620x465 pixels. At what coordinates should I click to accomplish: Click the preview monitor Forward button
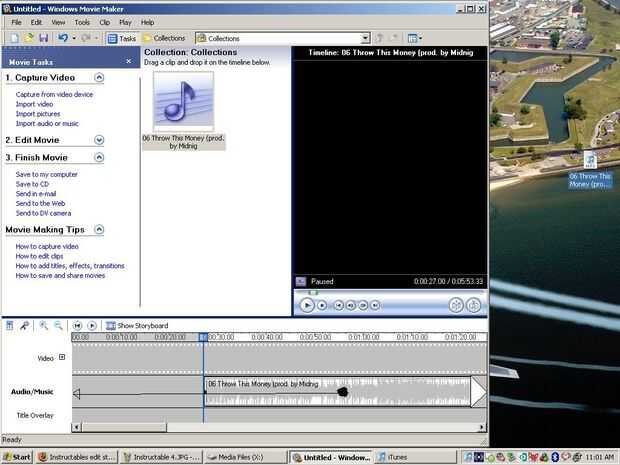pyautogui.click(x=375, y=305)
